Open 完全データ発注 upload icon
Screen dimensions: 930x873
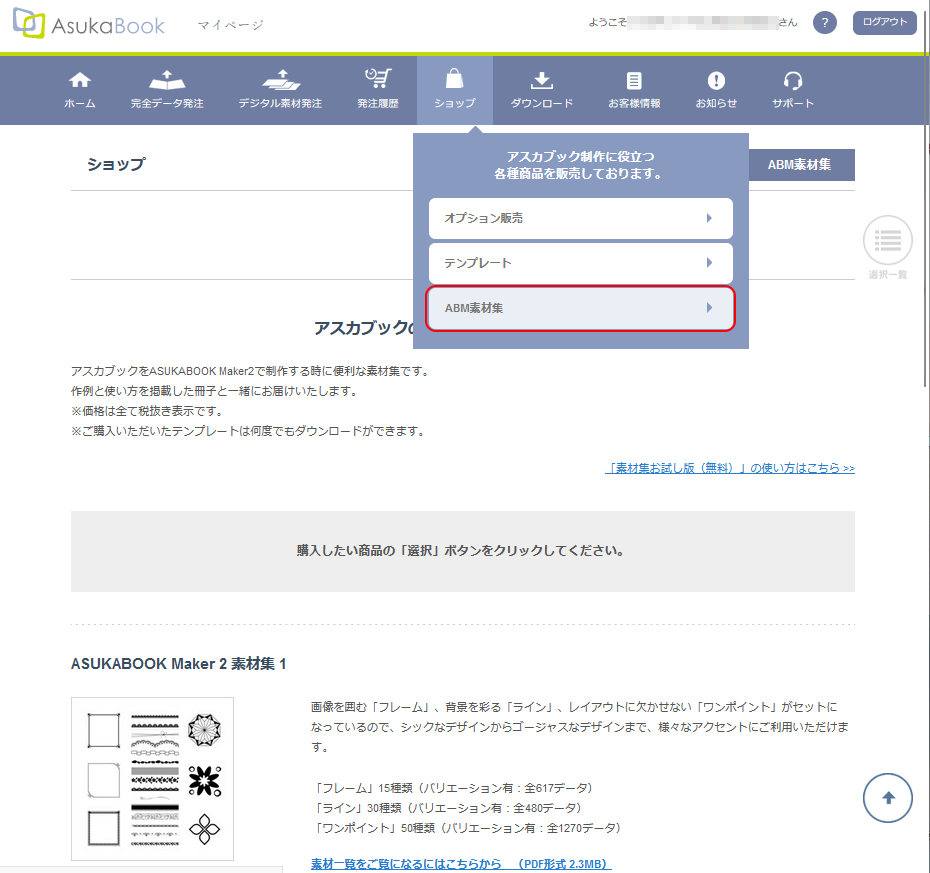[167, 80]
